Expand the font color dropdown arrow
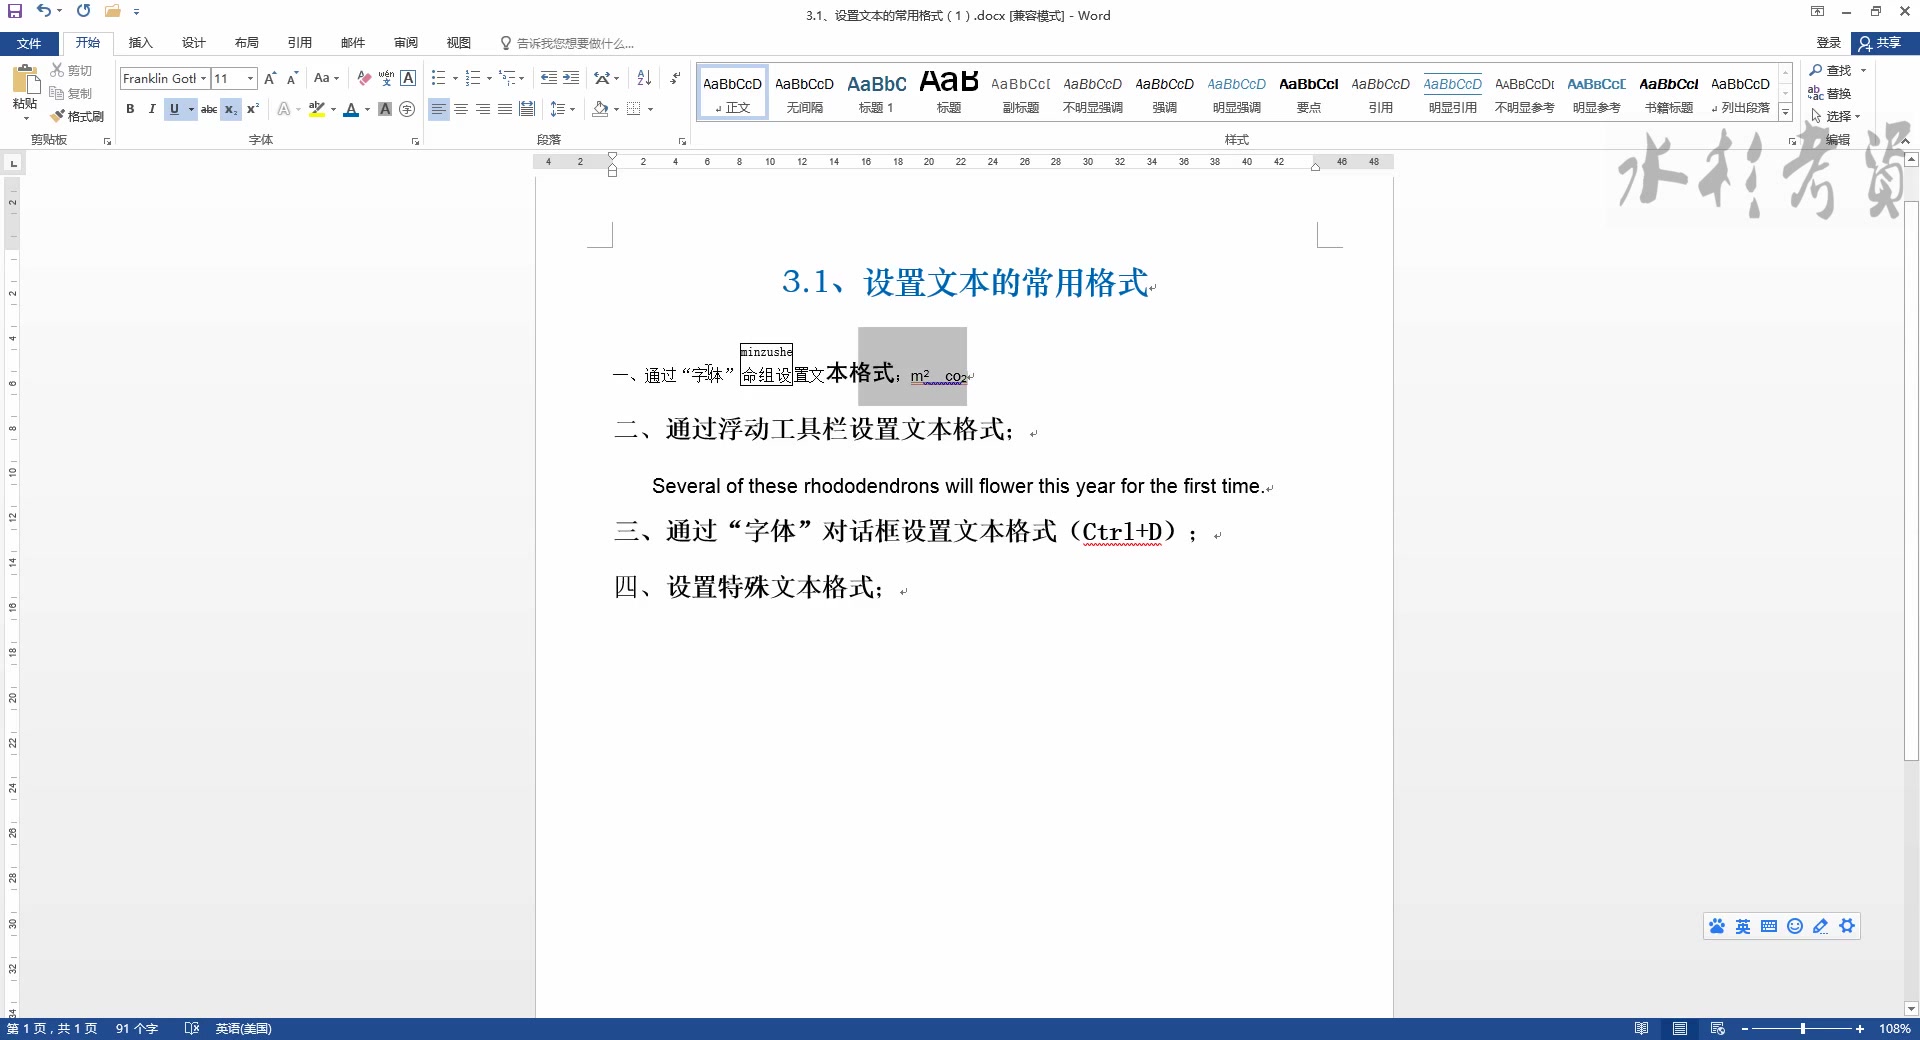 366,110
